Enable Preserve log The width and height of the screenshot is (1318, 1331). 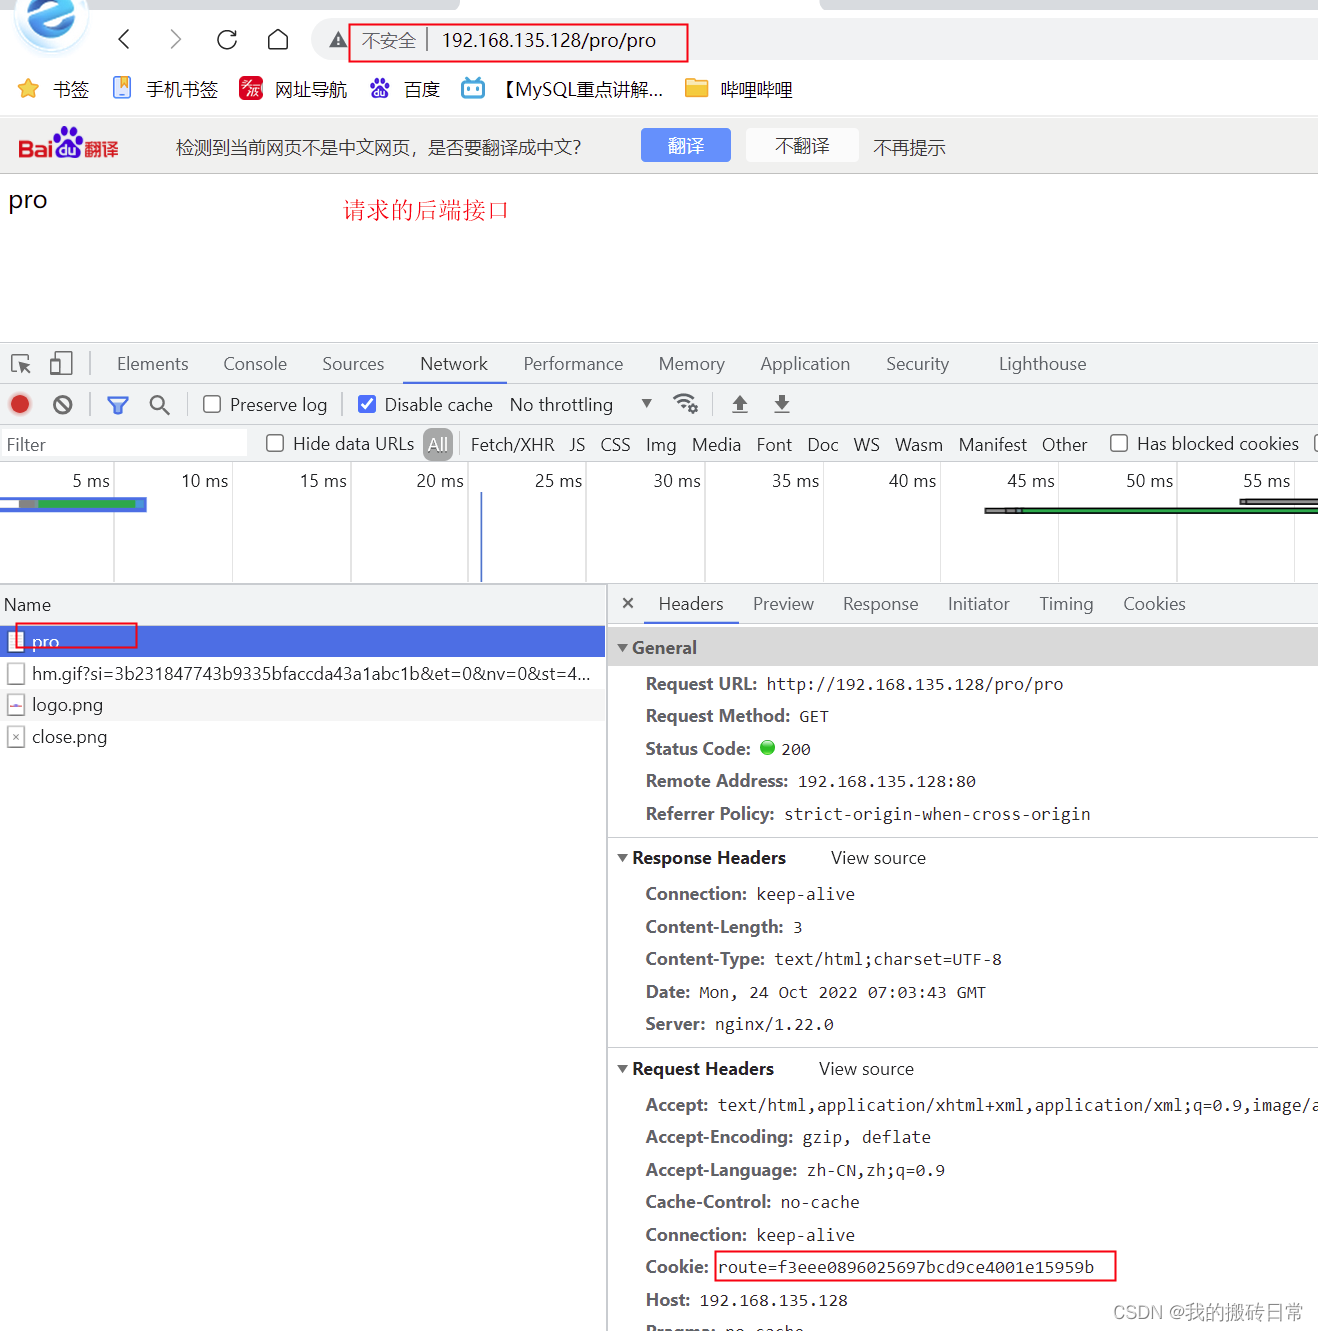click(211, 404)
